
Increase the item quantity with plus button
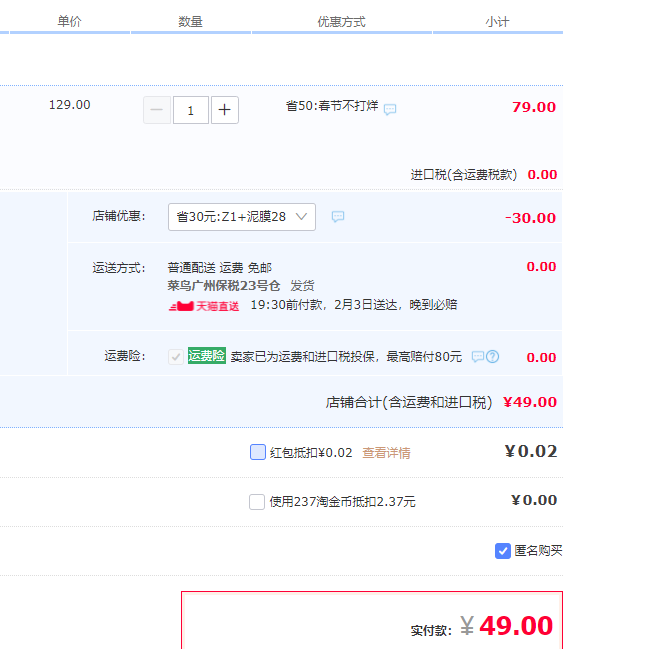tap(225, 110)
